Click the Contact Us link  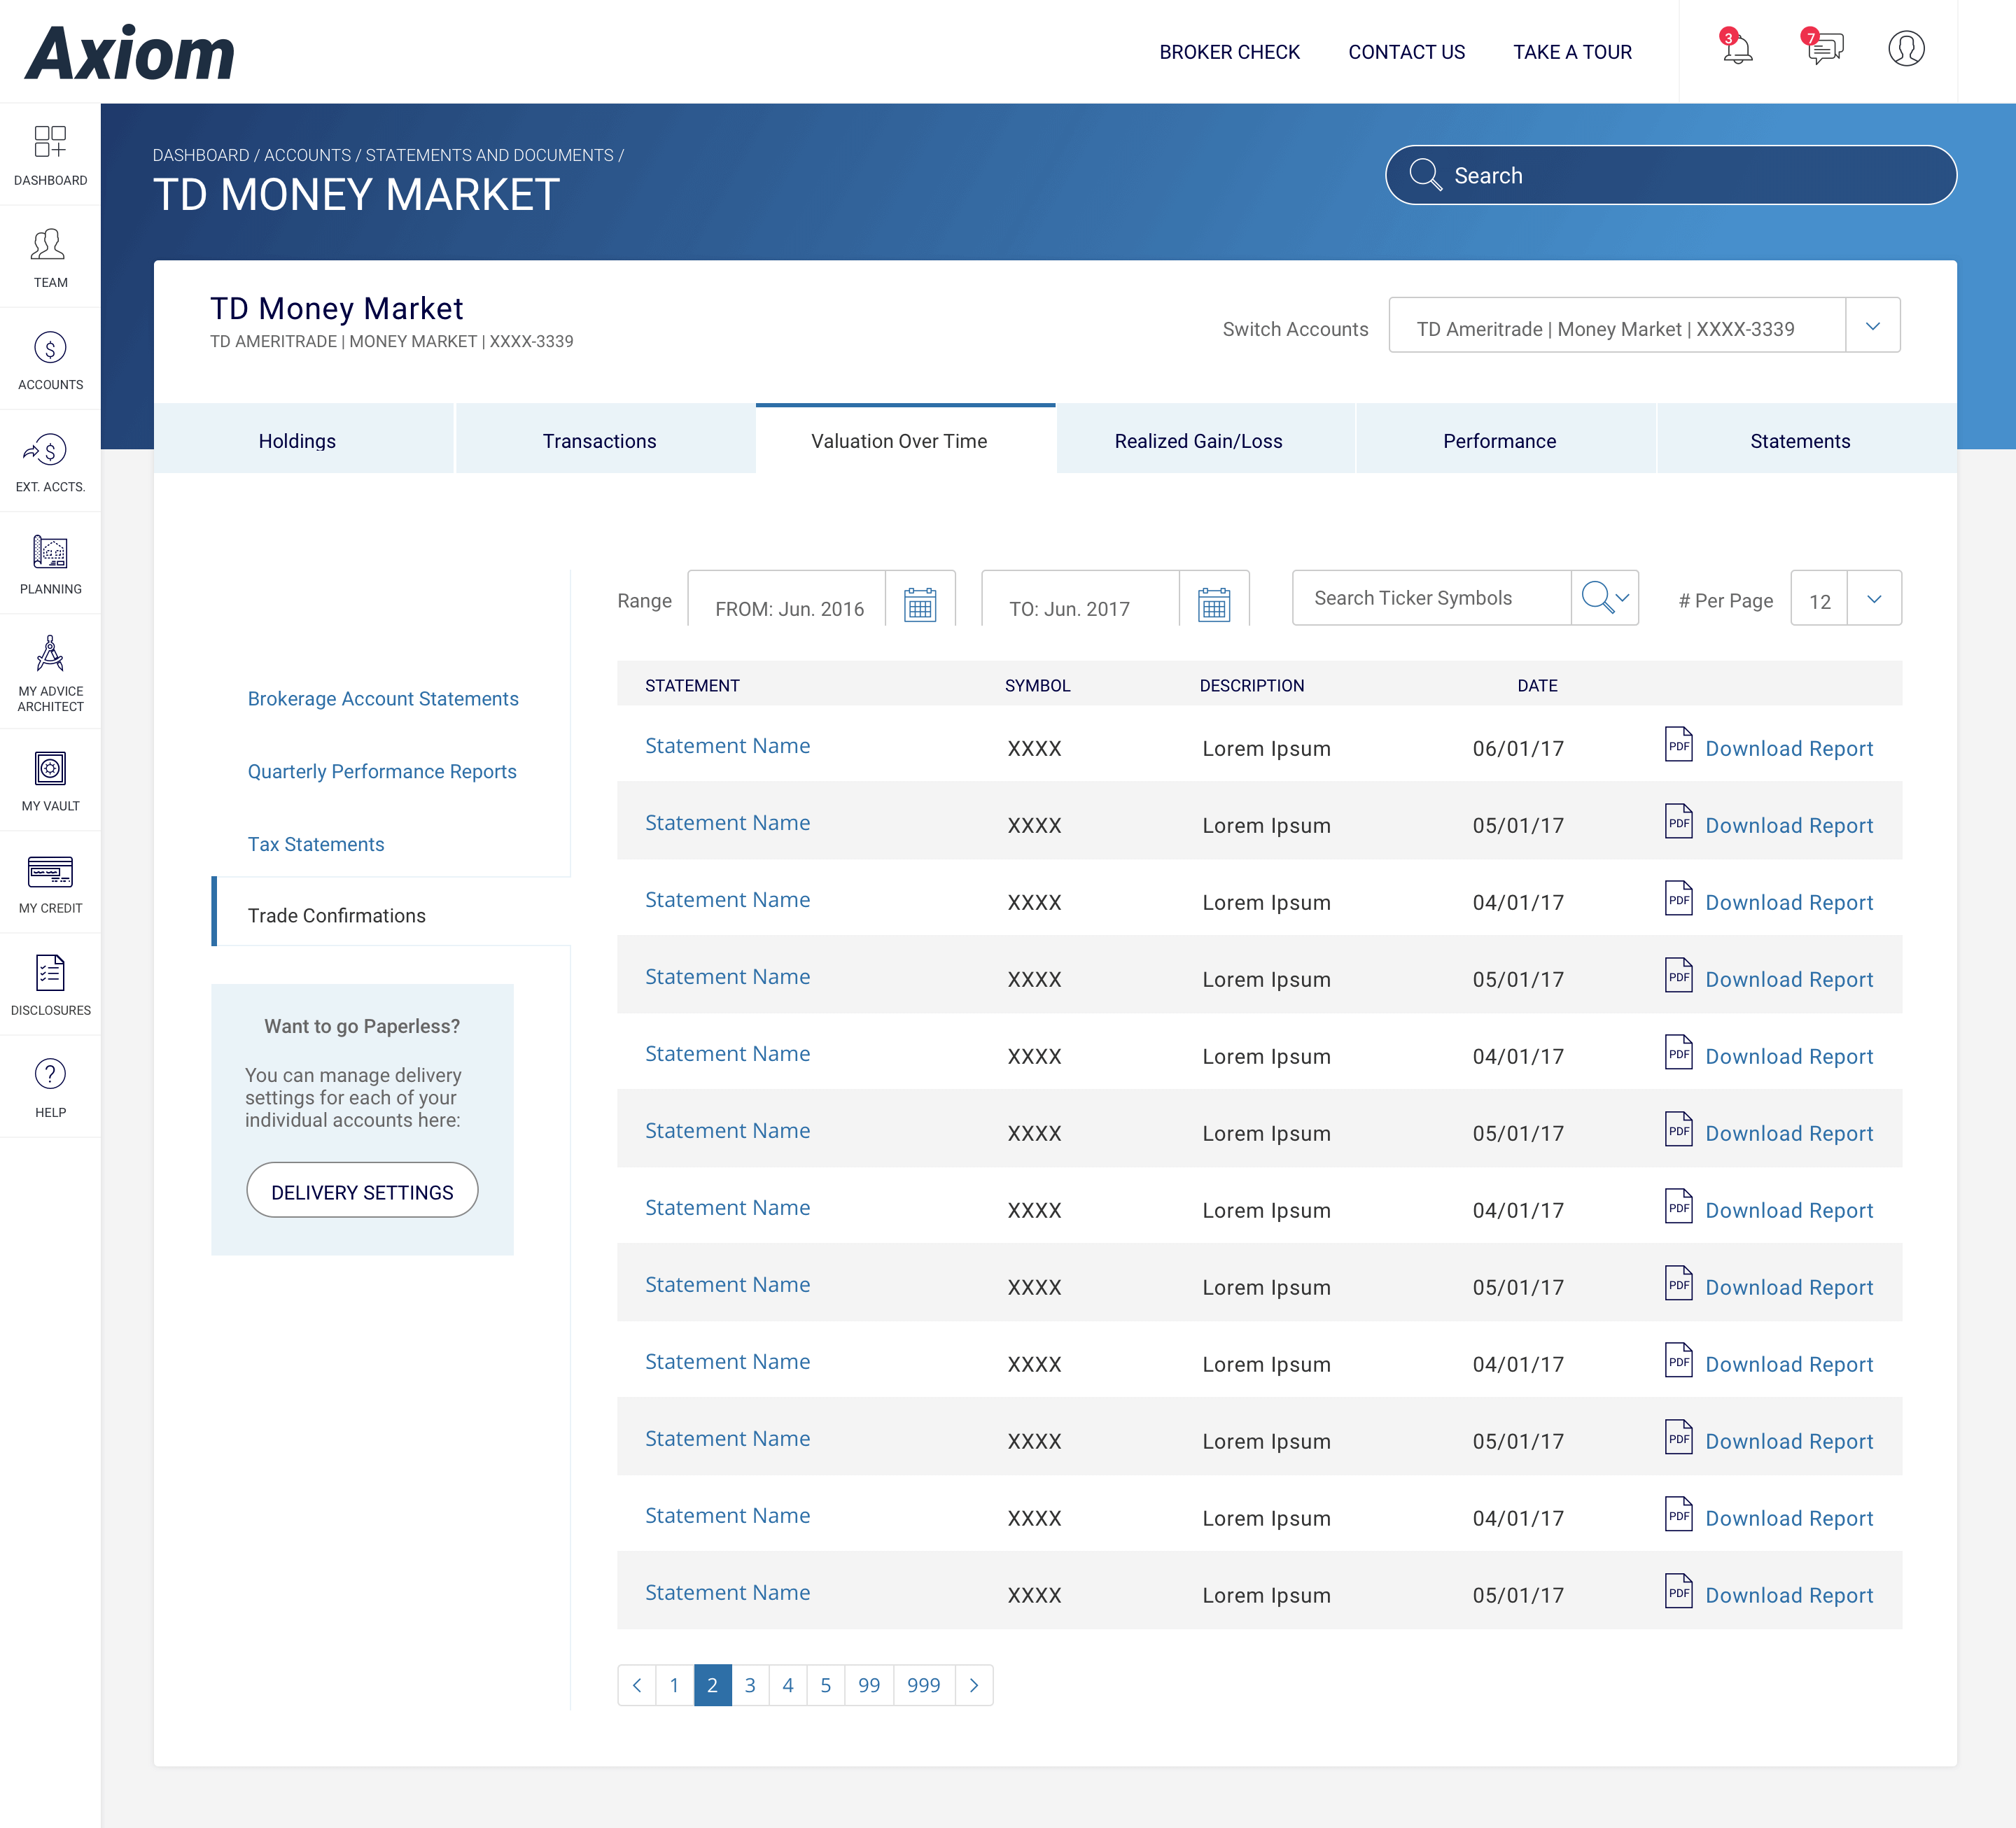1406,52
